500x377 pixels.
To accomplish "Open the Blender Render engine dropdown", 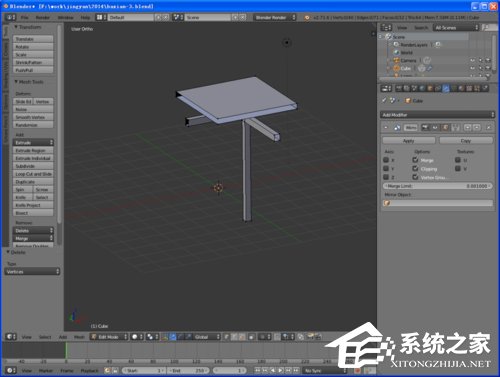I will click(x=275, y=17).
